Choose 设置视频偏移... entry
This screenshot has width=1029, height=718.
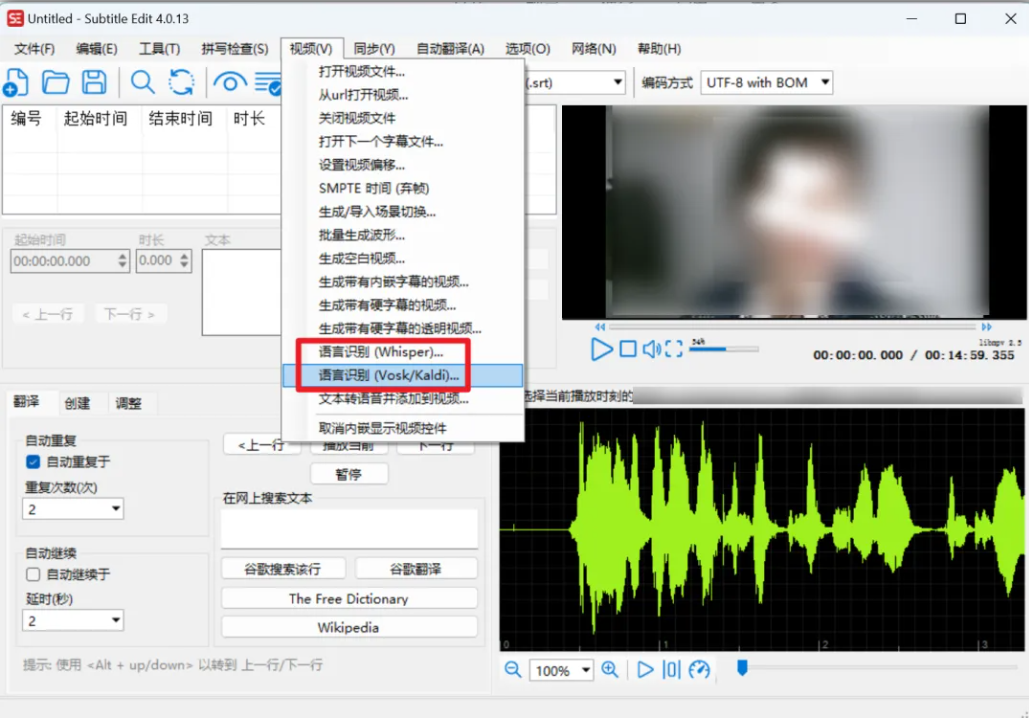403,165
